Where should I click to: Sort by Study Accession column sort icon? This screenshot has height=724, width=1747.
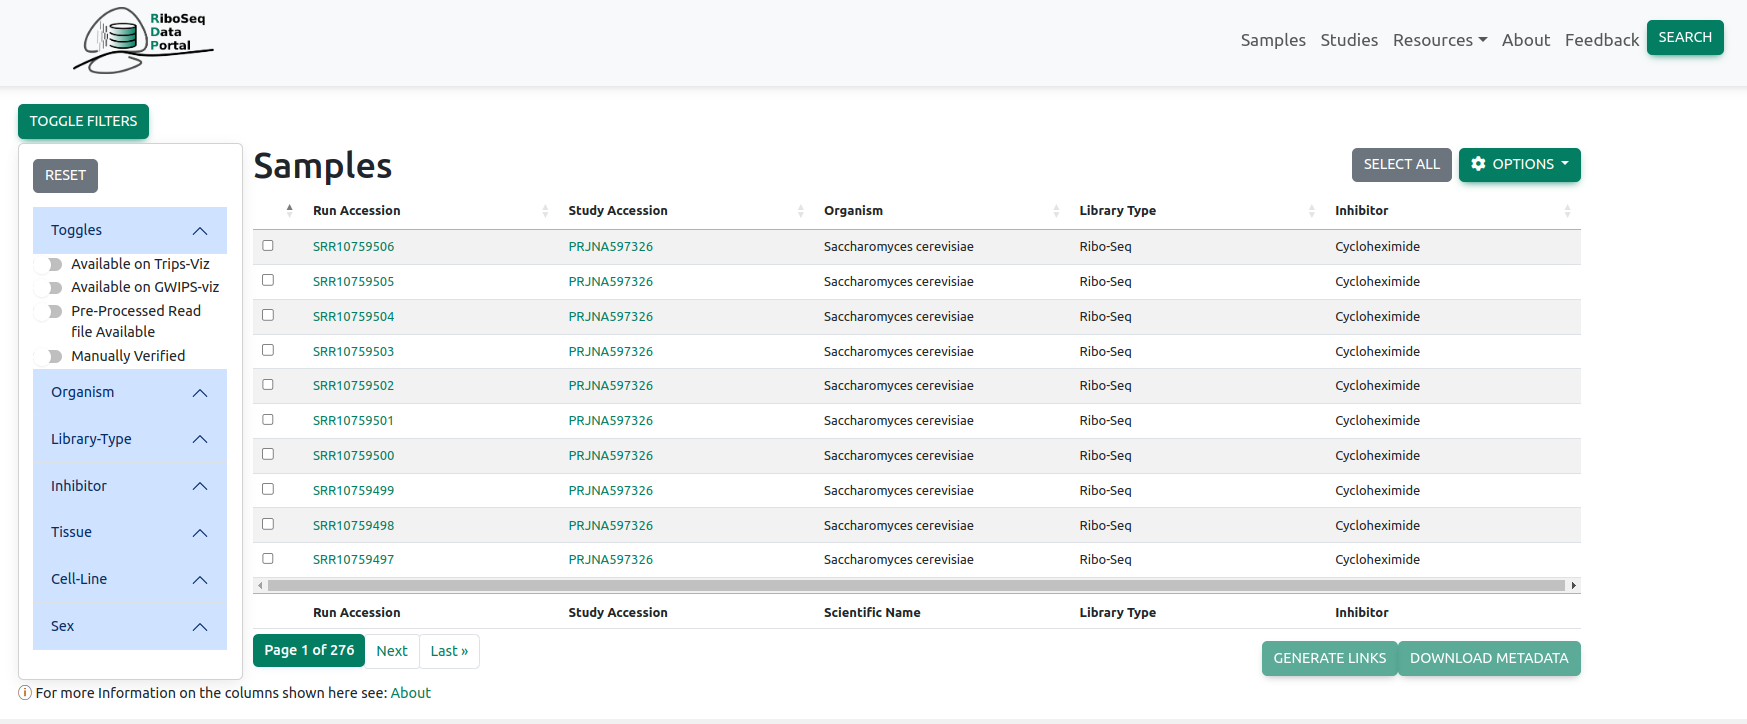point(800,211)
